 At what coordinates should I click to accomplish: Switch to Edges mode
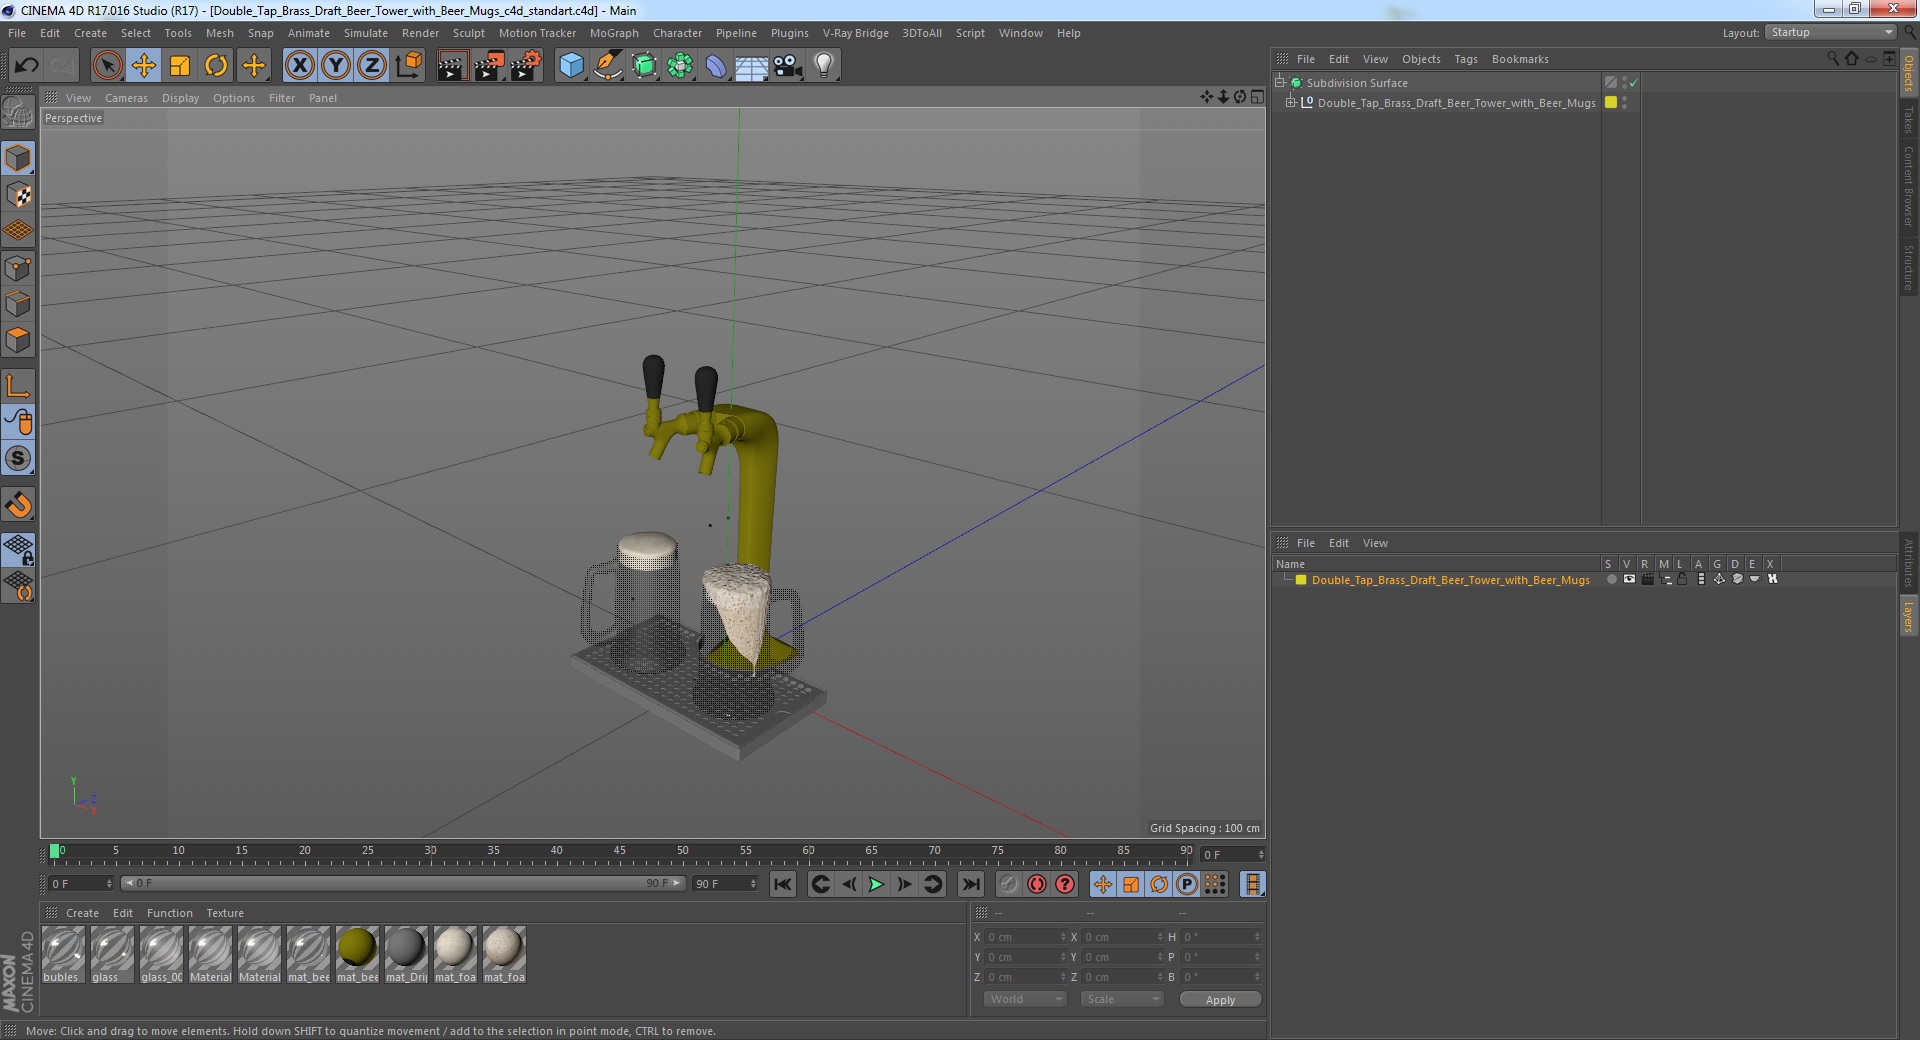[18, 304]
